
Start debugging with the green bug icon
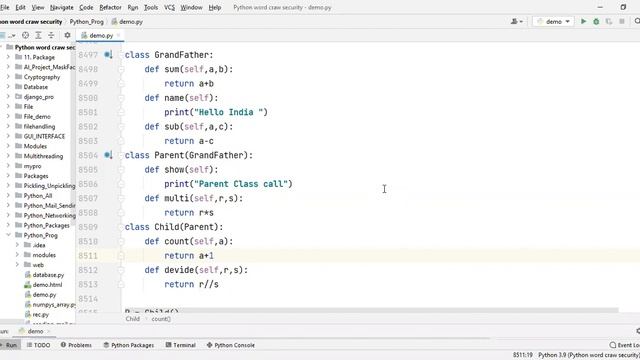[x=596, y=21]
